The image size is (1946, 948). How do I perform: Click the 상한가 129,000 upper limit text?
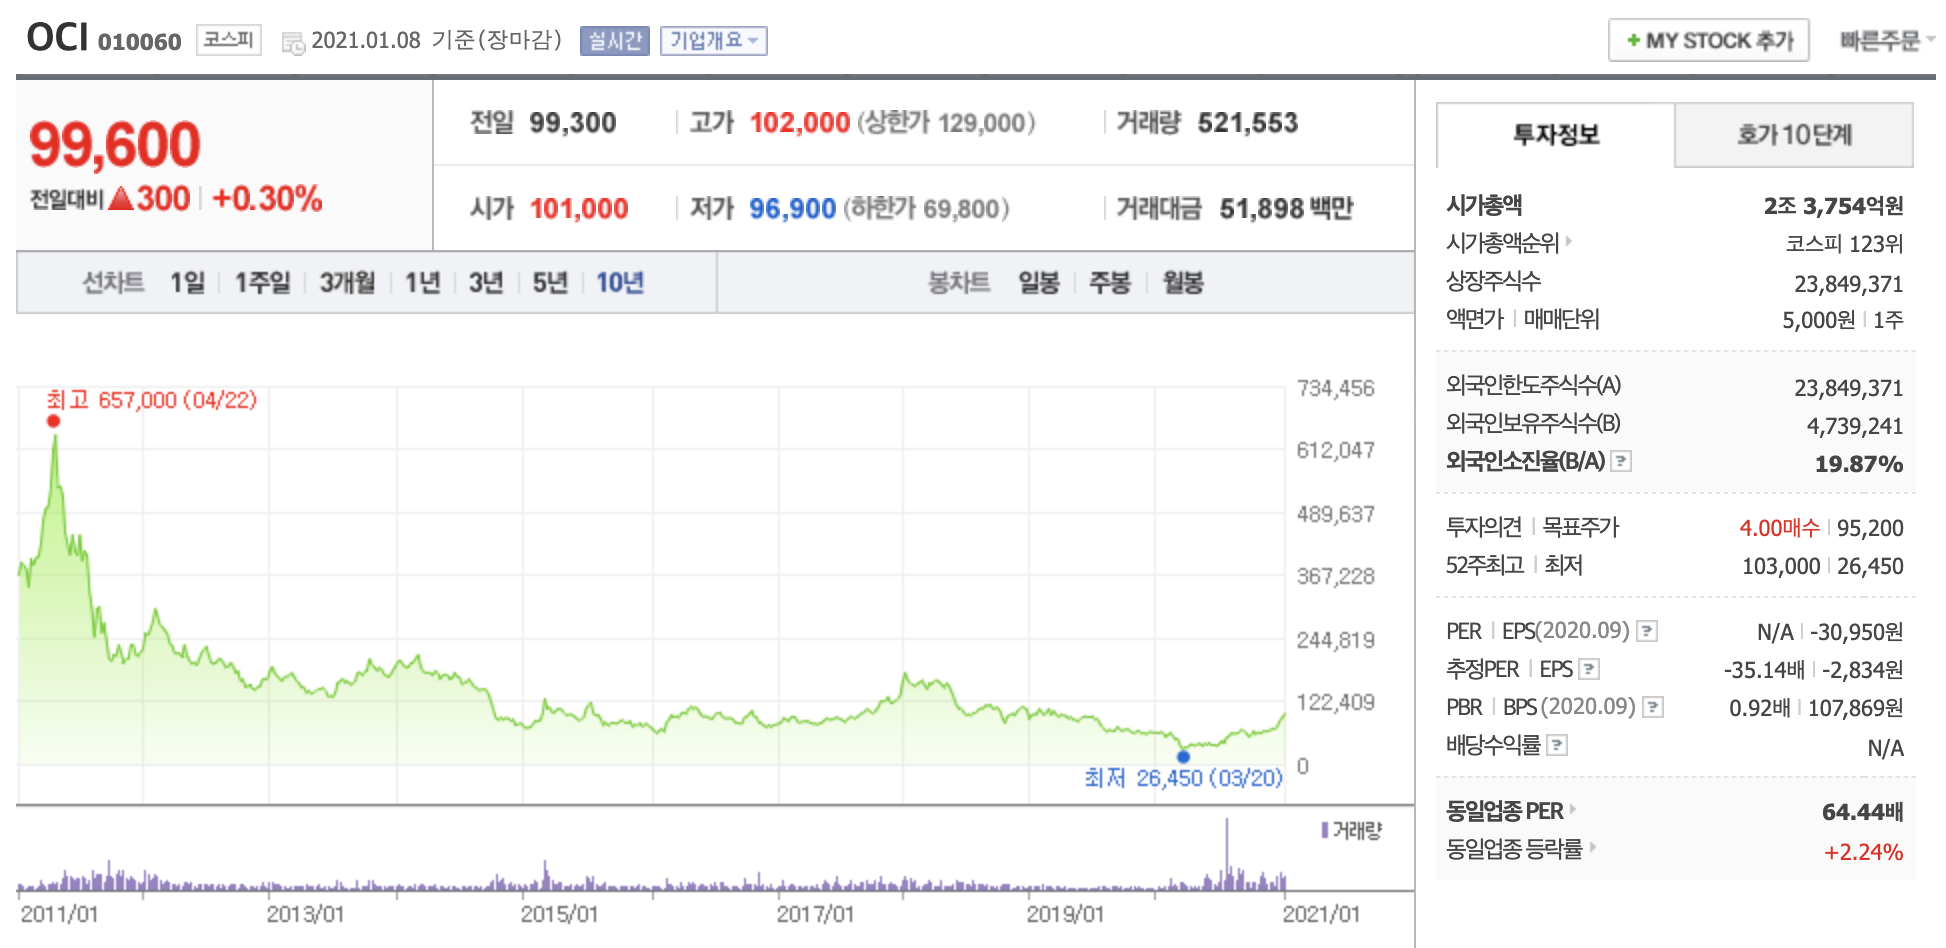(x=946, y=123)
